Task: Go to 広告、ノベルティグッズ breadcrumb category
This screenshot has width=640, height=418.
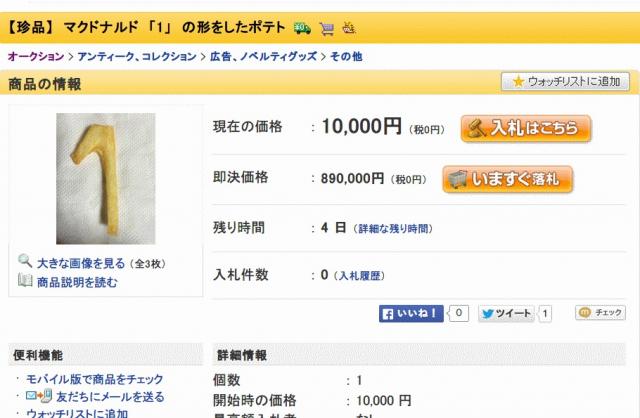Action: (263, 56)
